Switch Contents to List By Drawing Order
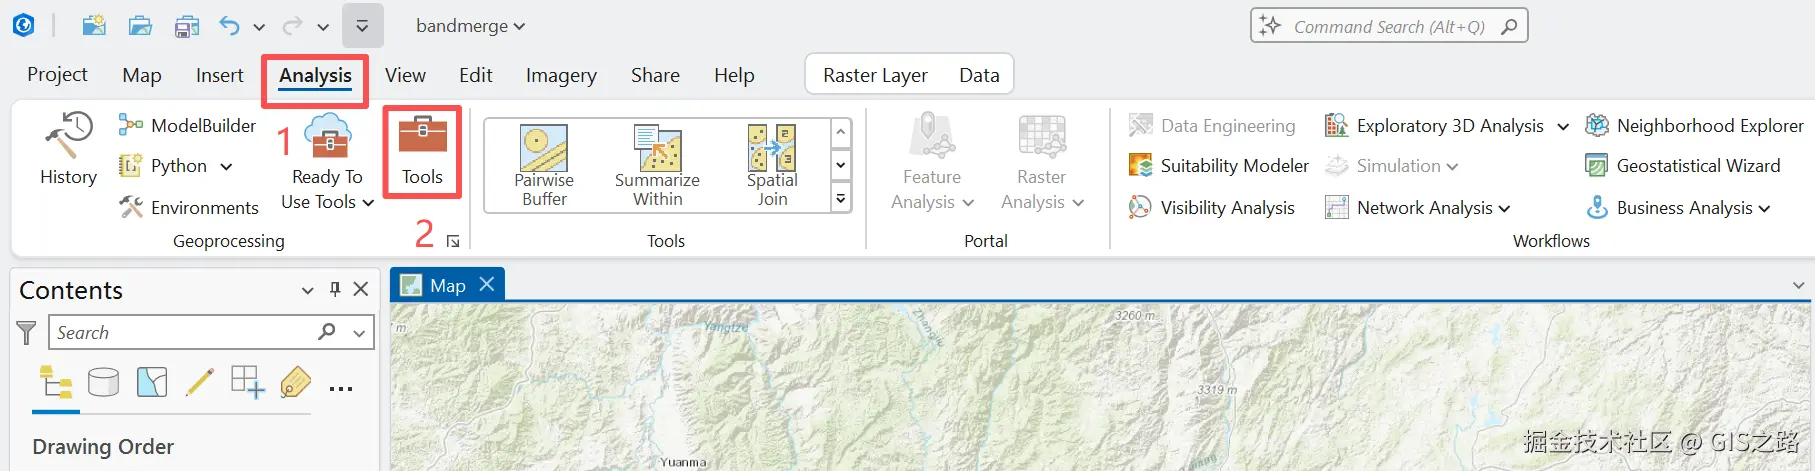This screenshot has height=471, width=1815. pyautogui.click(x=56, y=383)
